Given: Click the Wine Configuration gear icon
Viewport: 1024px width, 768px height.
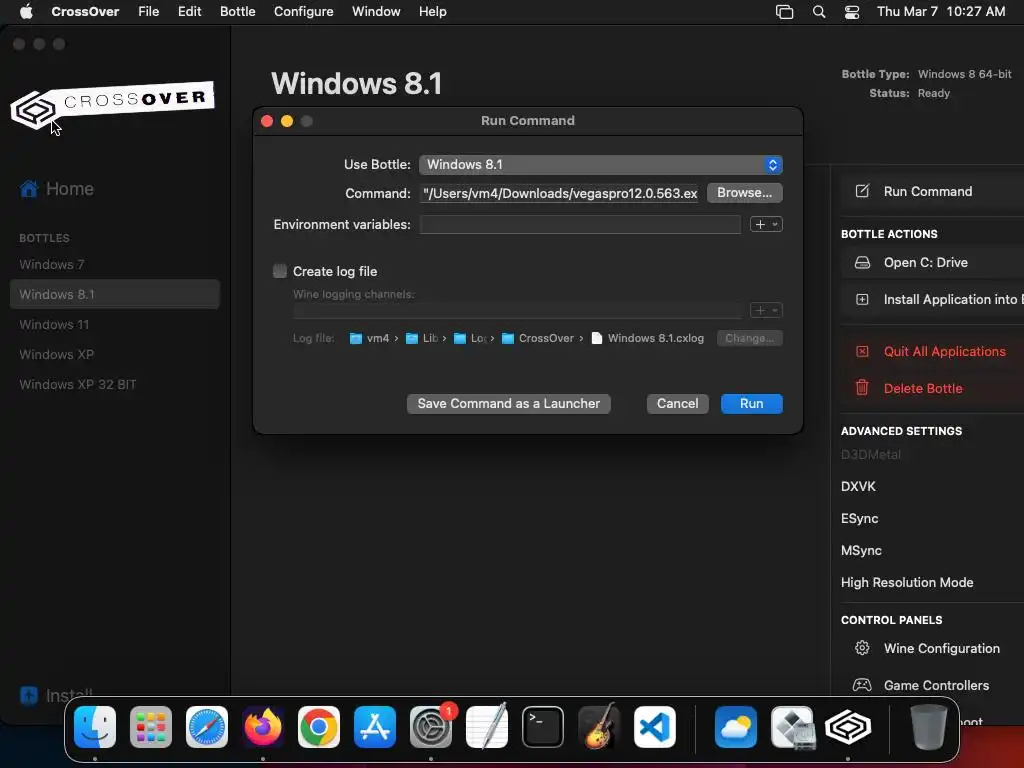Looking at the screenshot, I should 862,648.
